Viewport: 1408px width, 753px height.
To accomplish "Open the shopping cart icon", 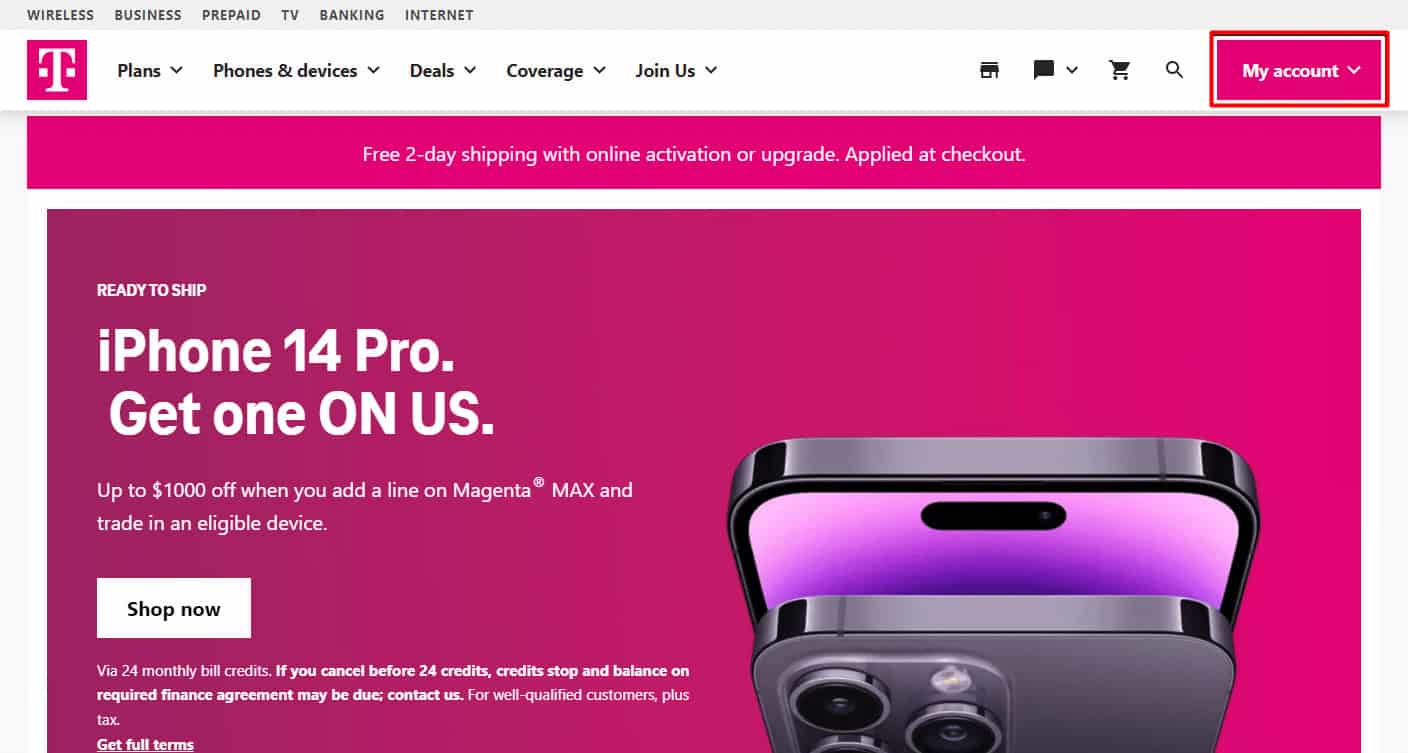I will [x=1120, y=70].
